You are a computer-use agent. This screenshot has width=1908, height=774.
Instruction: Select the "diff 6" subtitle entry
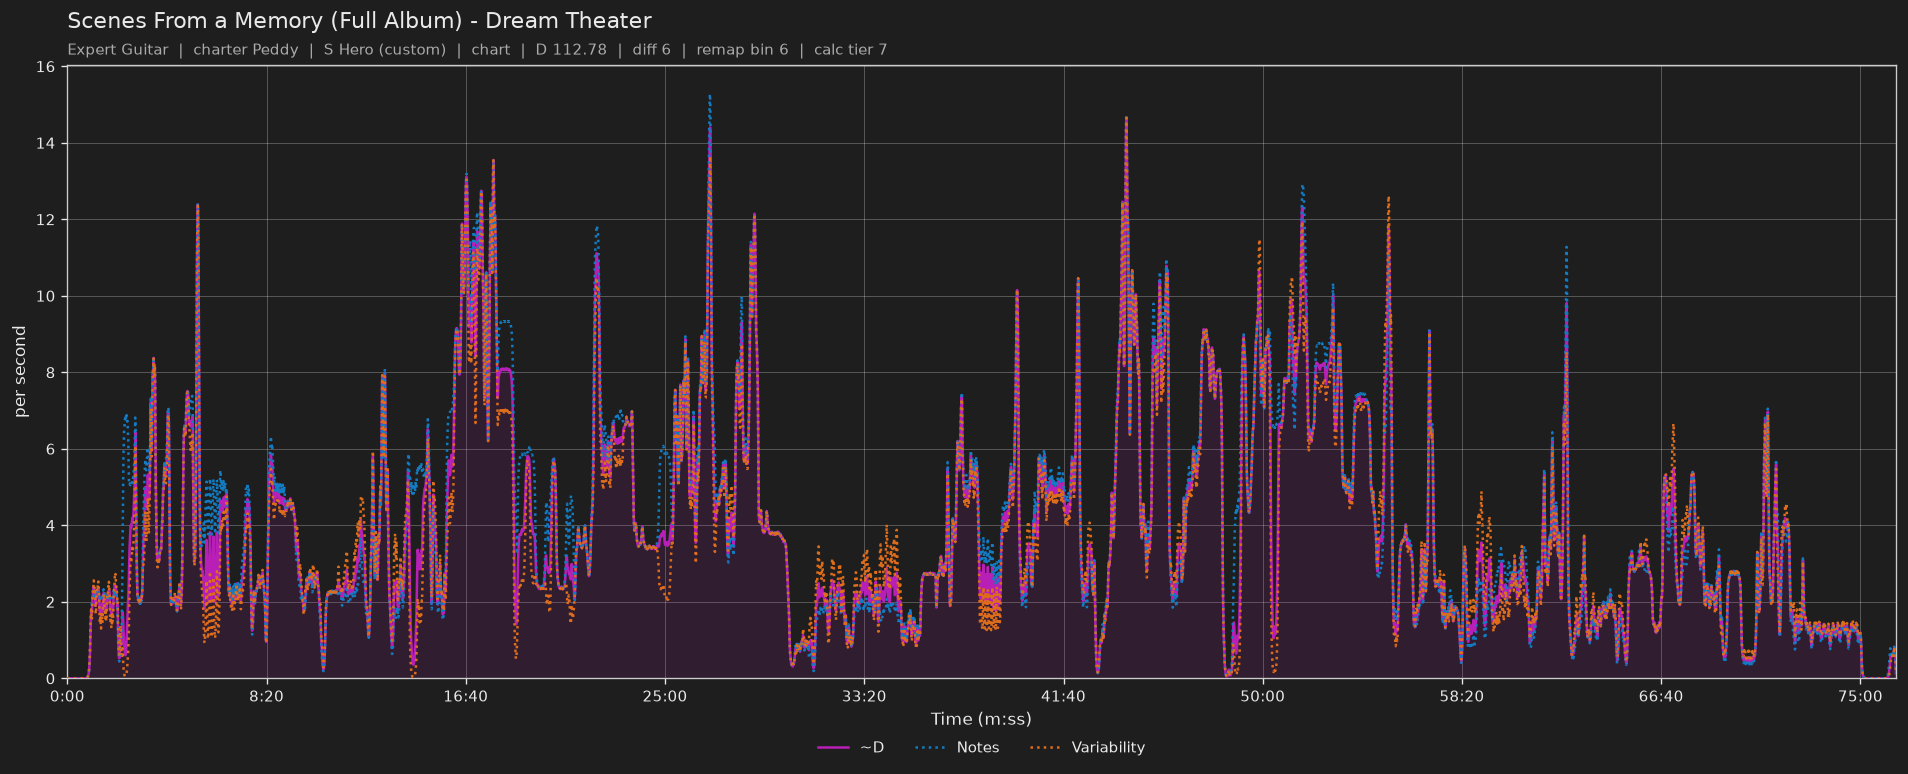click(651, 50)
